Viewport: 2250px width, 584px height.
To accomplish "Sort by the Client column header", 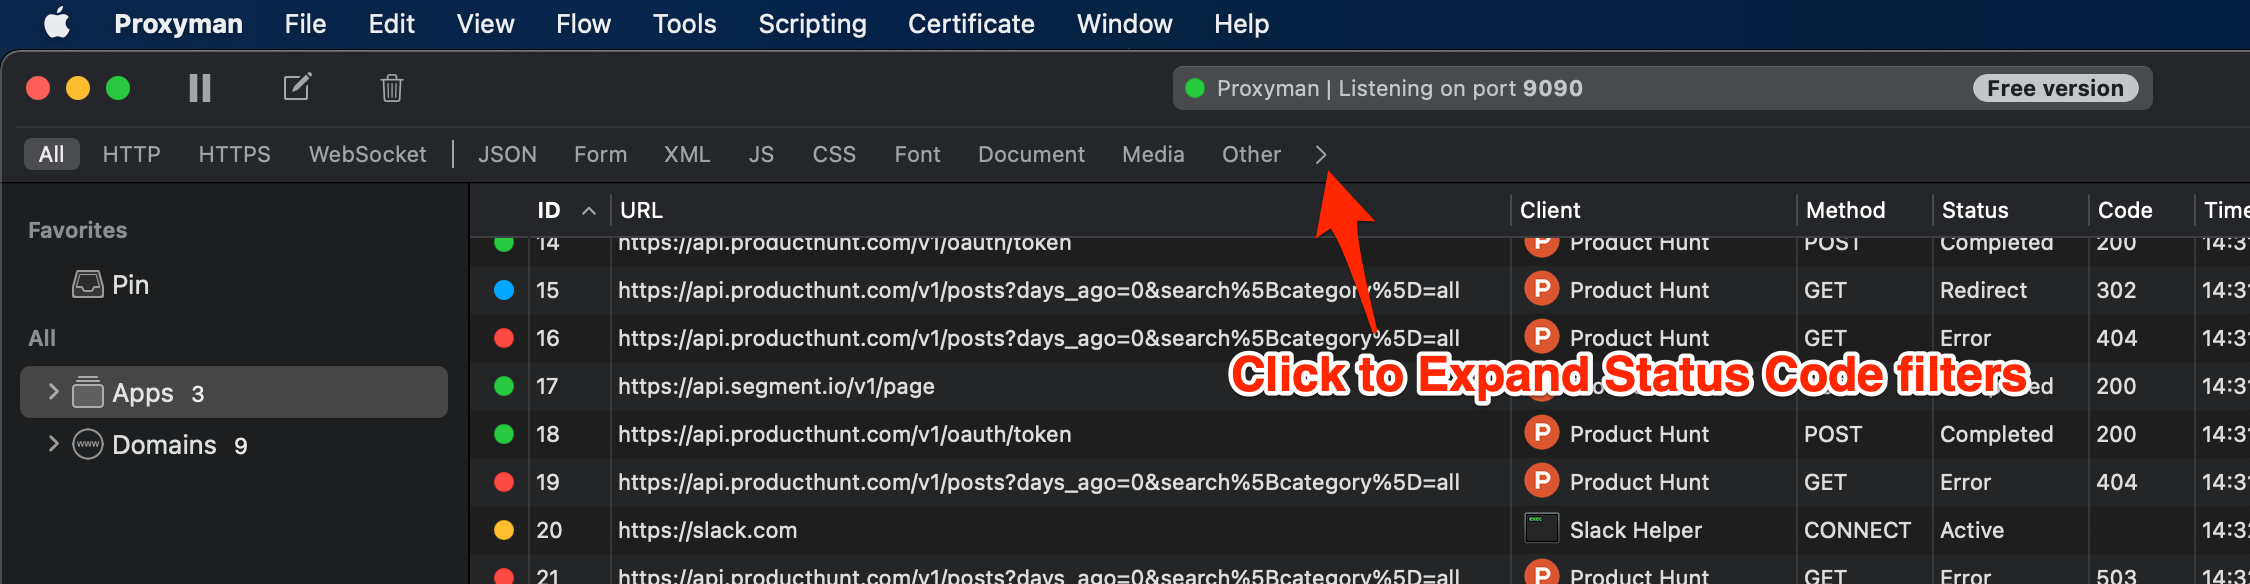I will pyautogui.click(x=1550, y=210).
